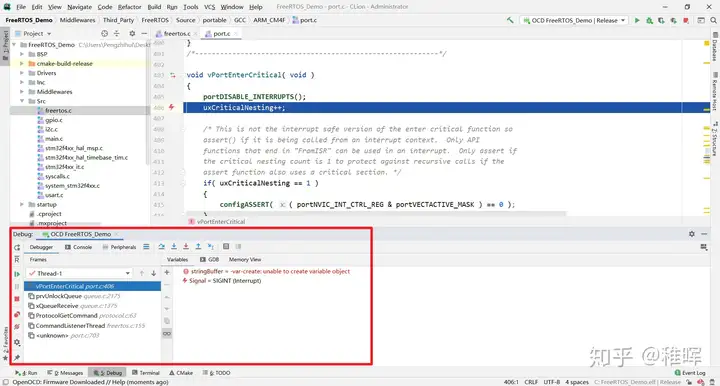Image resolution: width=720 pixels, height=386 pixels.
Task: Open the File menu
Action: tap(21, 7)
